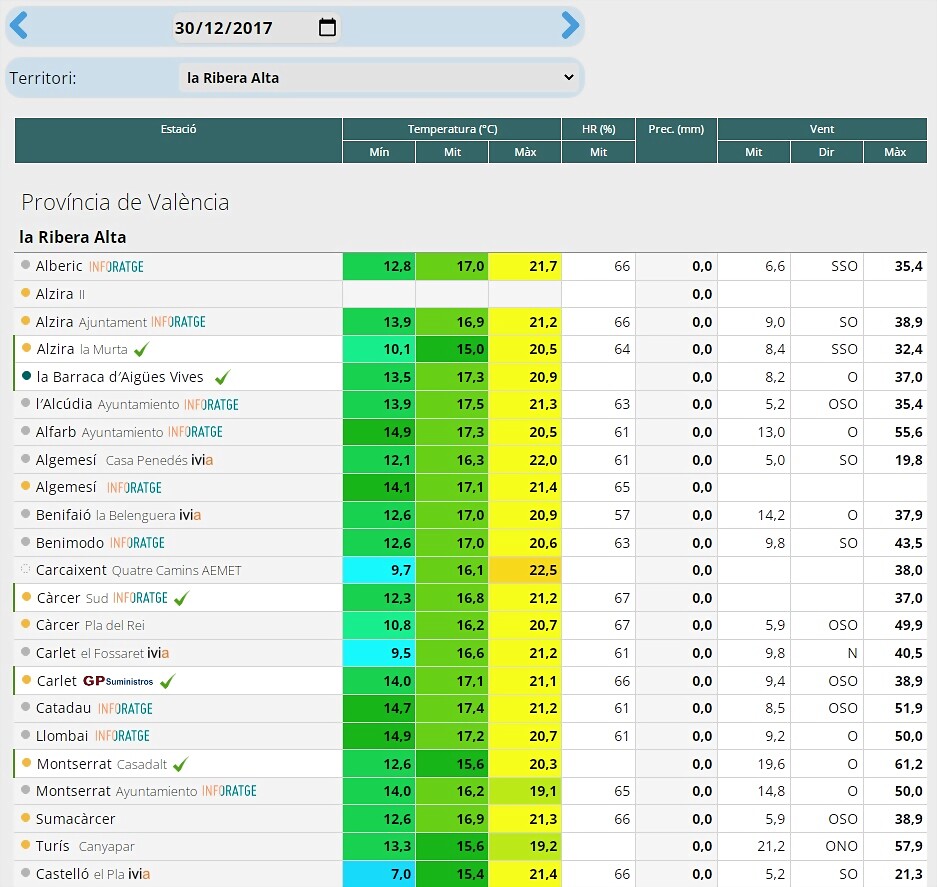Open l'Alcúdia Ayuntamiento station link
The image size is (937, 887).
tap(107, 404)
